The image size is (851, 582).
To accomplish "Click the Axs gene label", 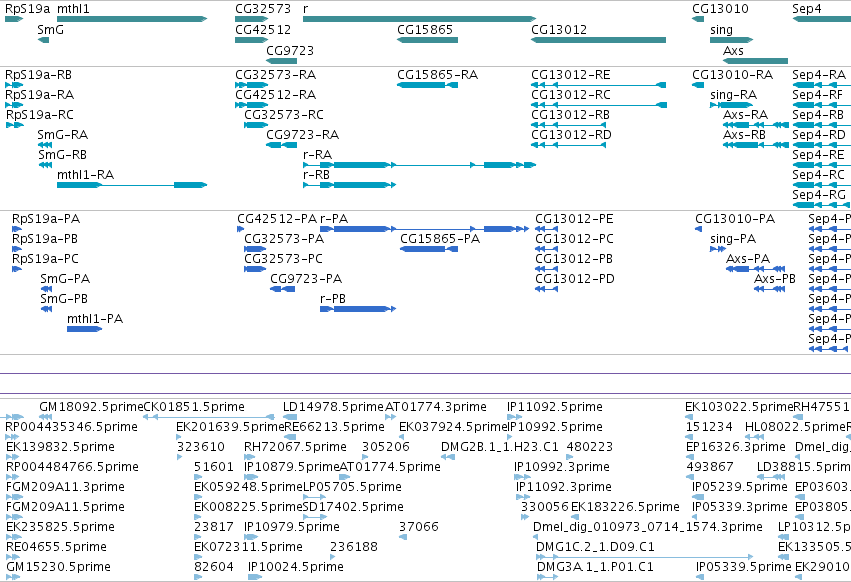I will [x=733, y=50].
